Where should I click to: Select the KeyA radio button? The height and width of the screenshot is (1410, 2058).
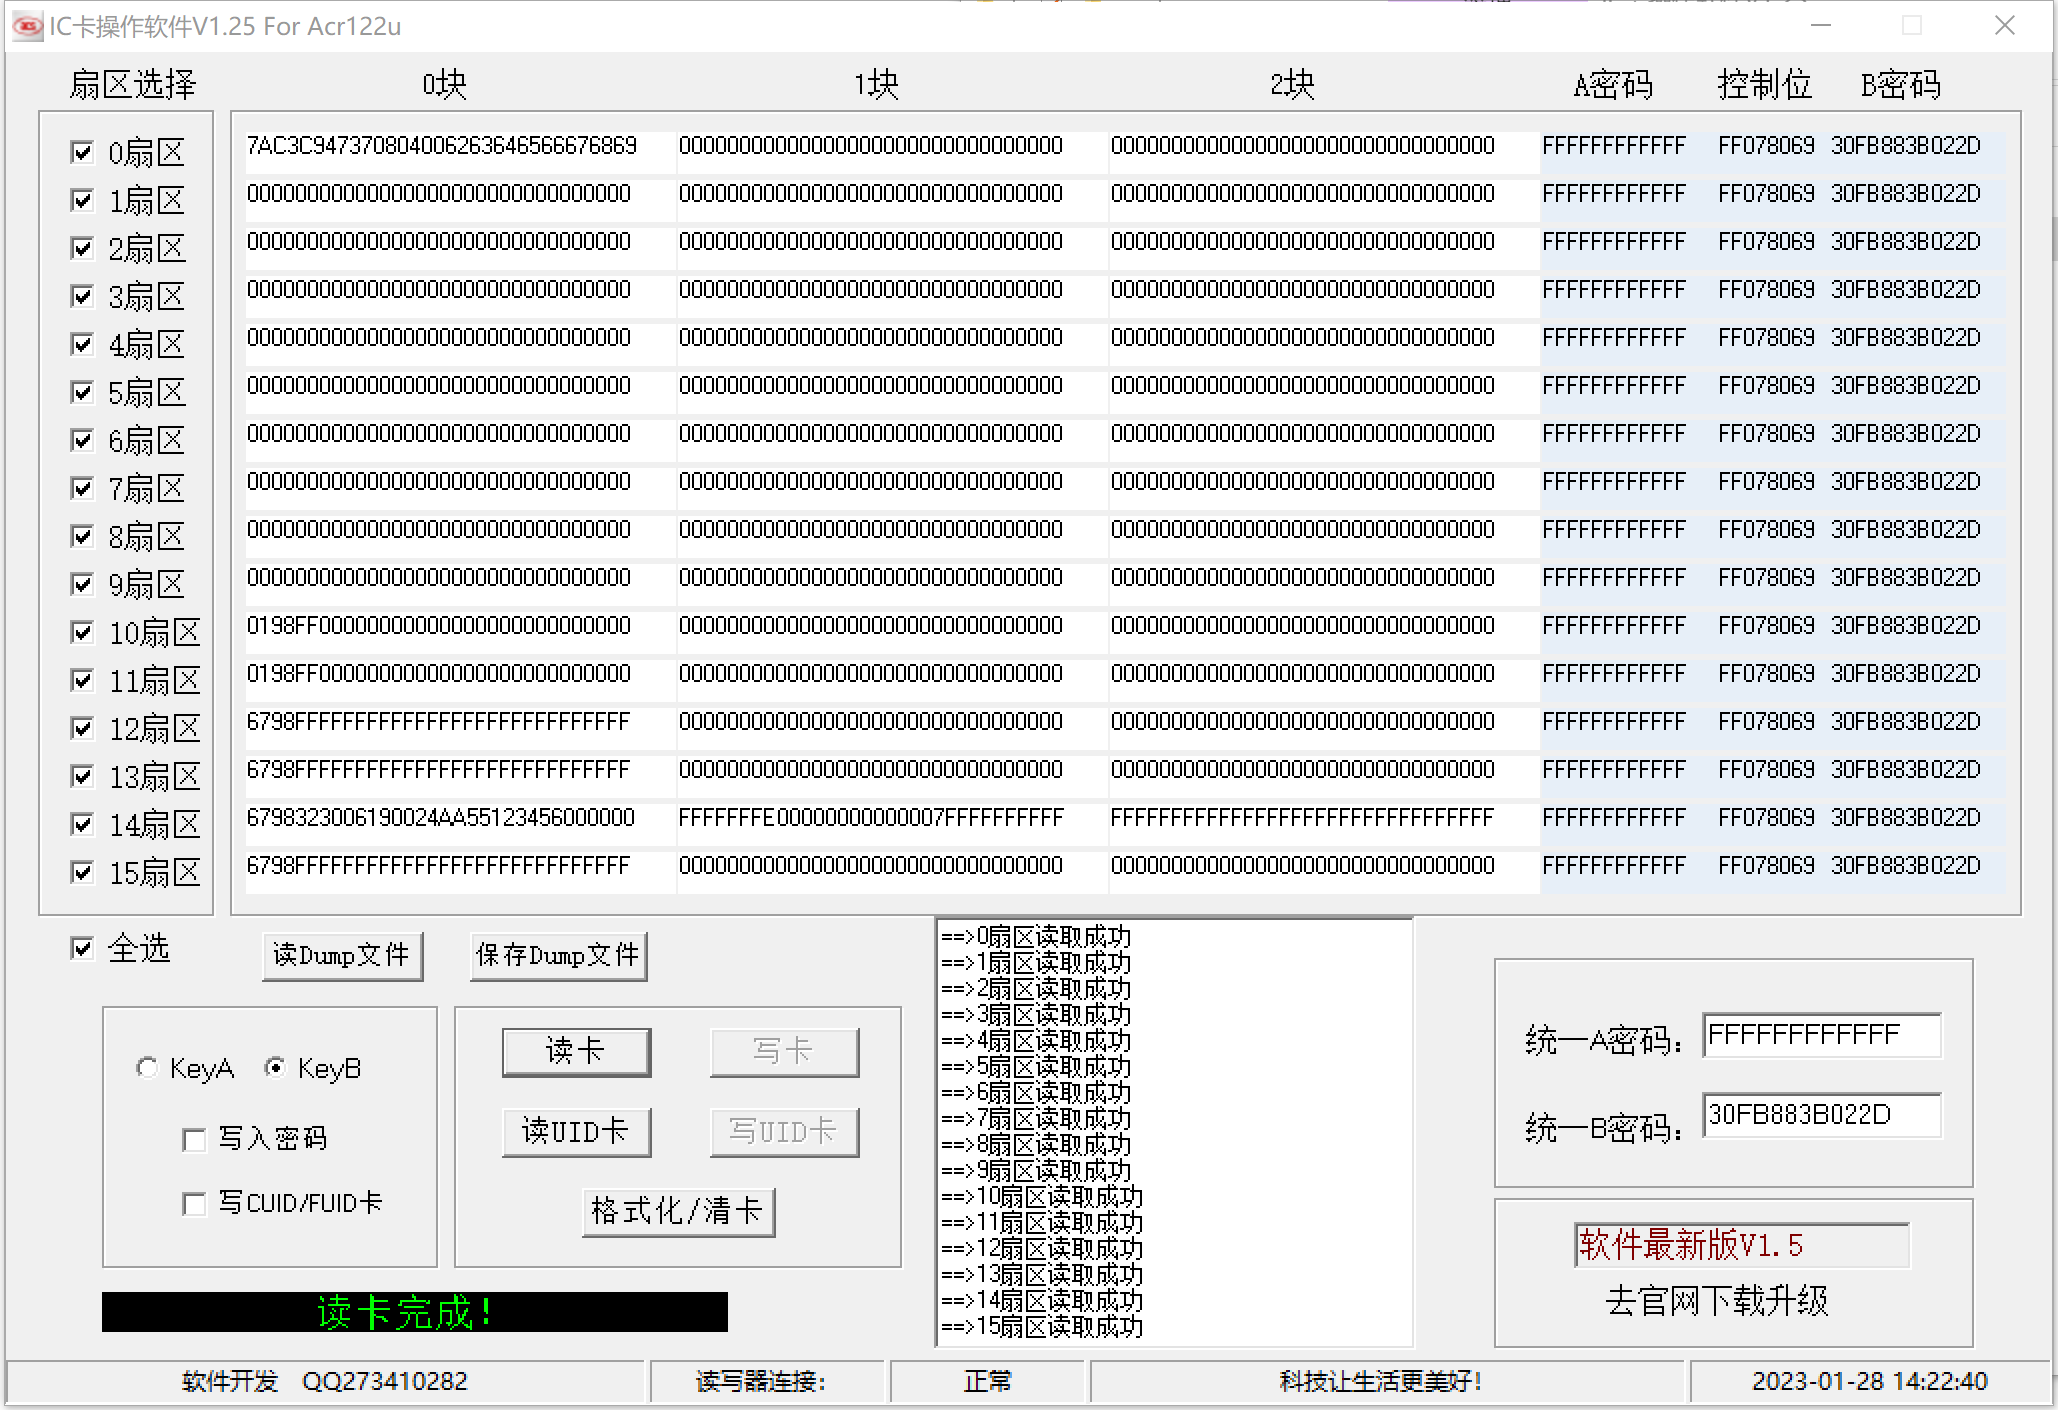pos(147,1068)
